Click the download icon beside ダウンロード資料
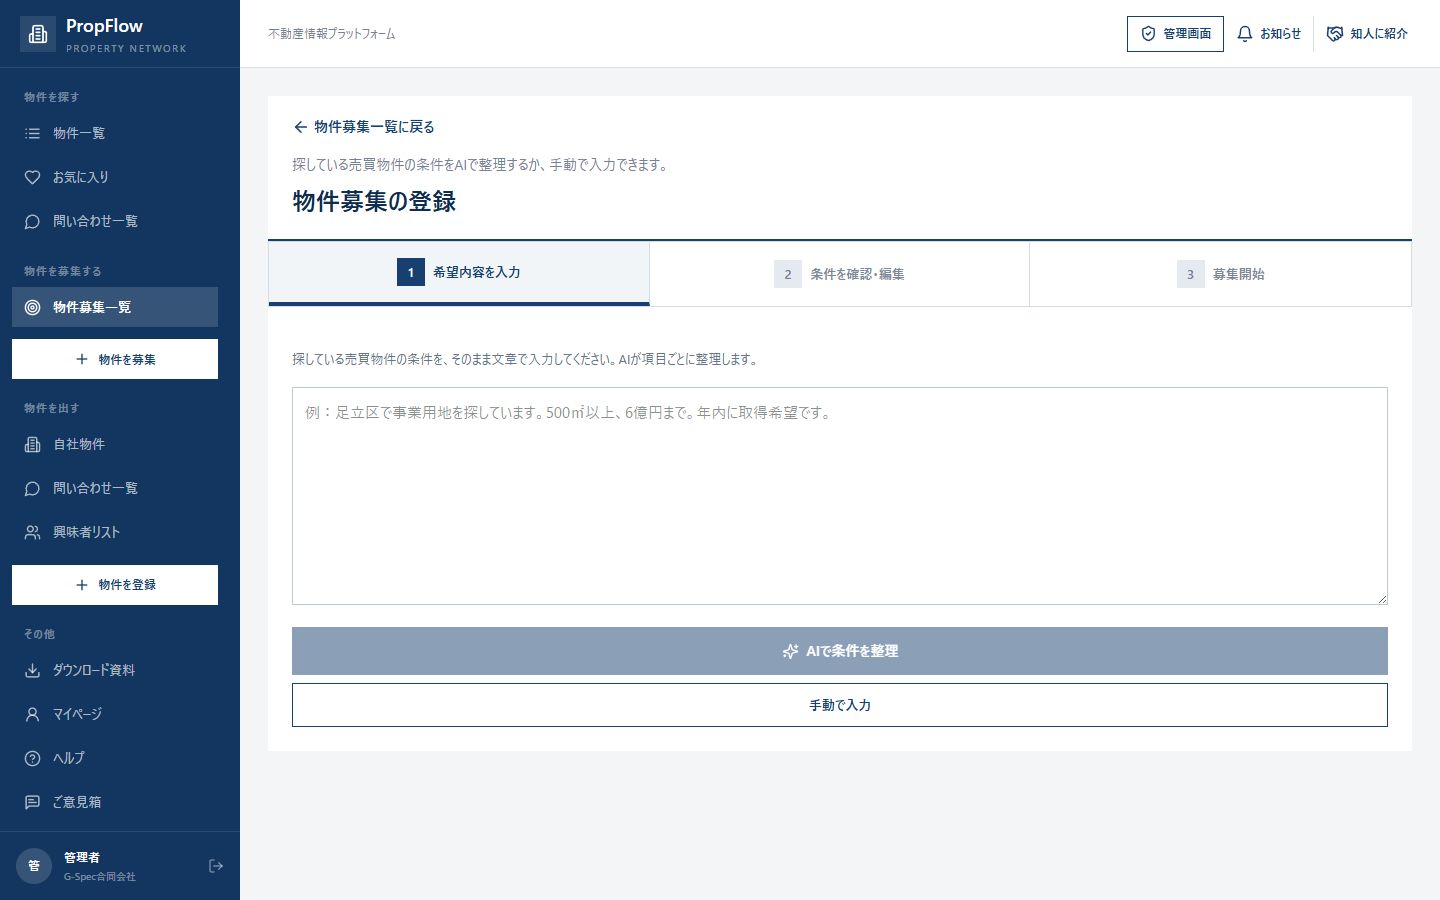1440x900 pixels. click(32, 670)
